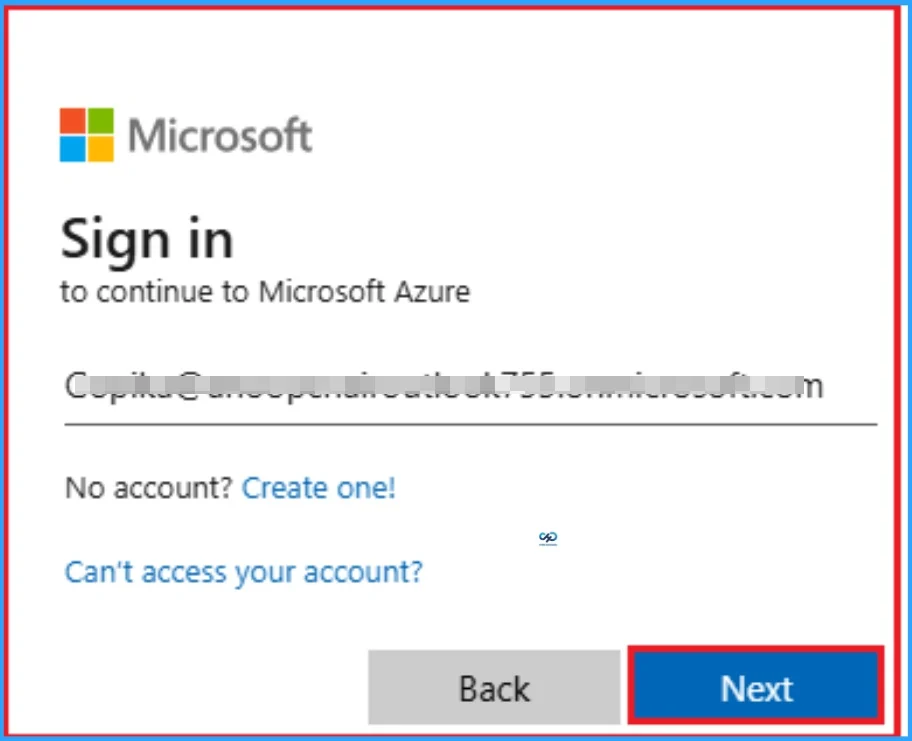Click the infinity-shaped brand icon in the center

547,537
